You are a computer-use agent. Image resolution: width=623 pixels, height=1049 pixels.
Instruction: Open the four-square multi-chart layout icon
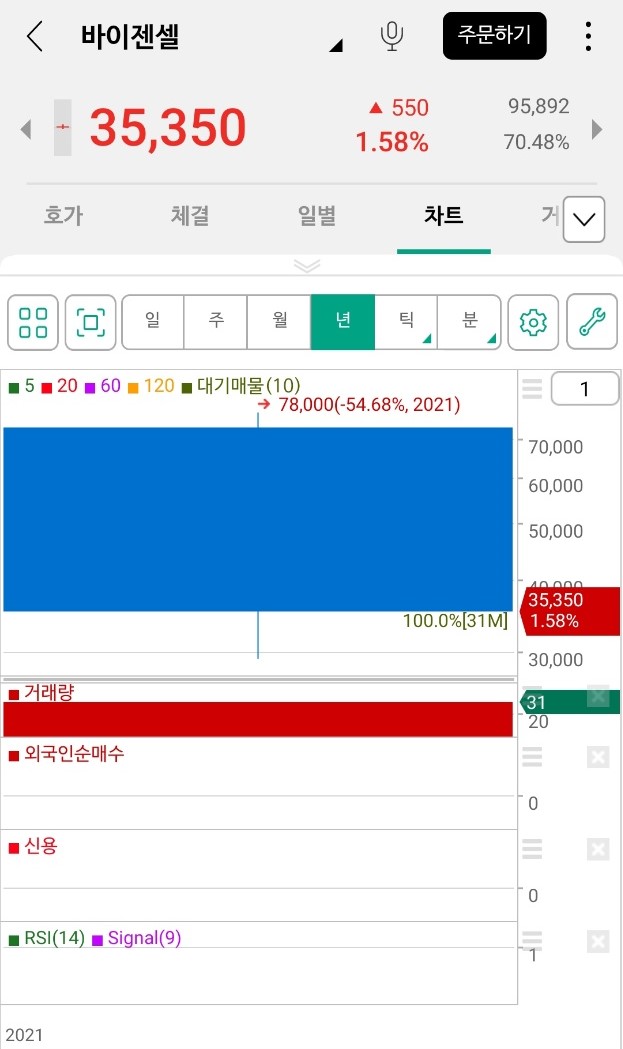point(33,322)
